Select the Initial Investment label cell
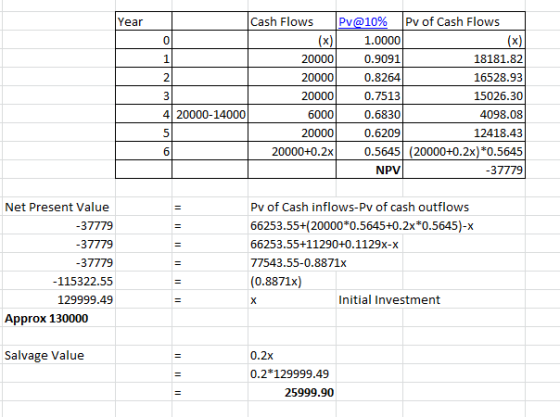560x417 pixels. tap(389, 300)
